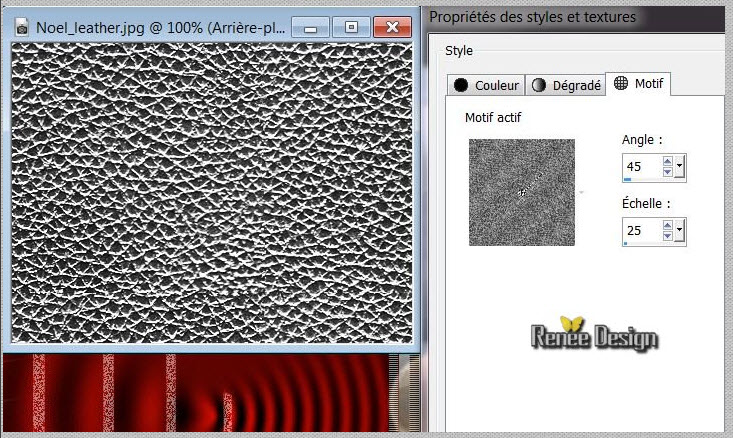The image size is (733, 438).
Task: Minimize the Noel_leather.jpg window
Action: (310, 27)
